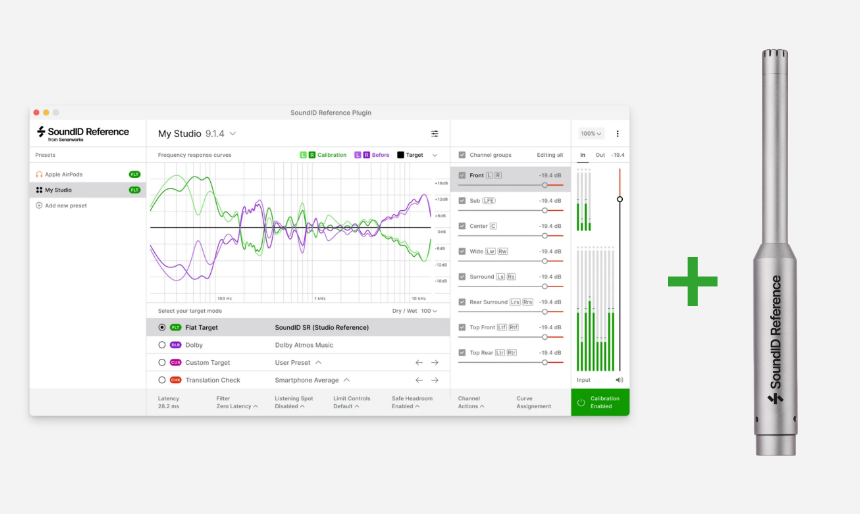Image resolution: width=860 pixels, height=514 pixels.
Task: Toggle the Center channel checkbox
Action: [462, 226]
